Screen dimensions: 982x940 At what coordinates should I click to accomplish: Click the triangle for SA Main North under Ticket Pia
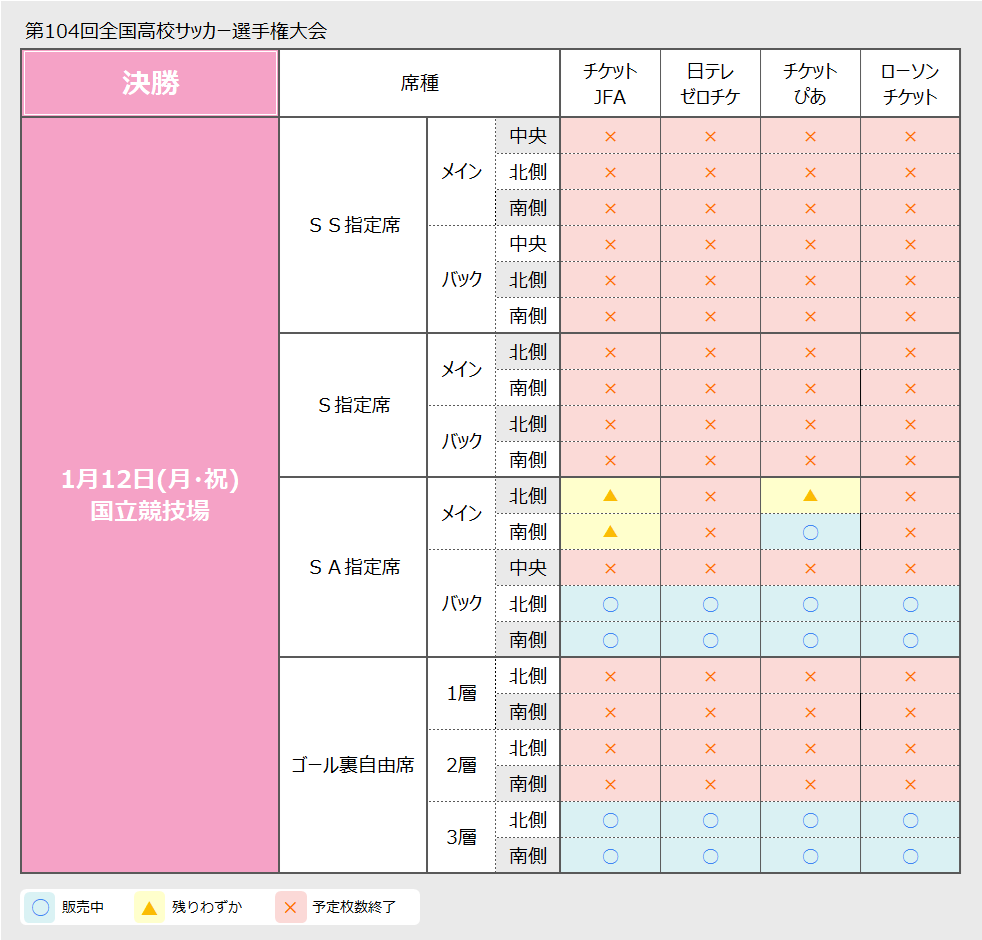tap(810, 495)
